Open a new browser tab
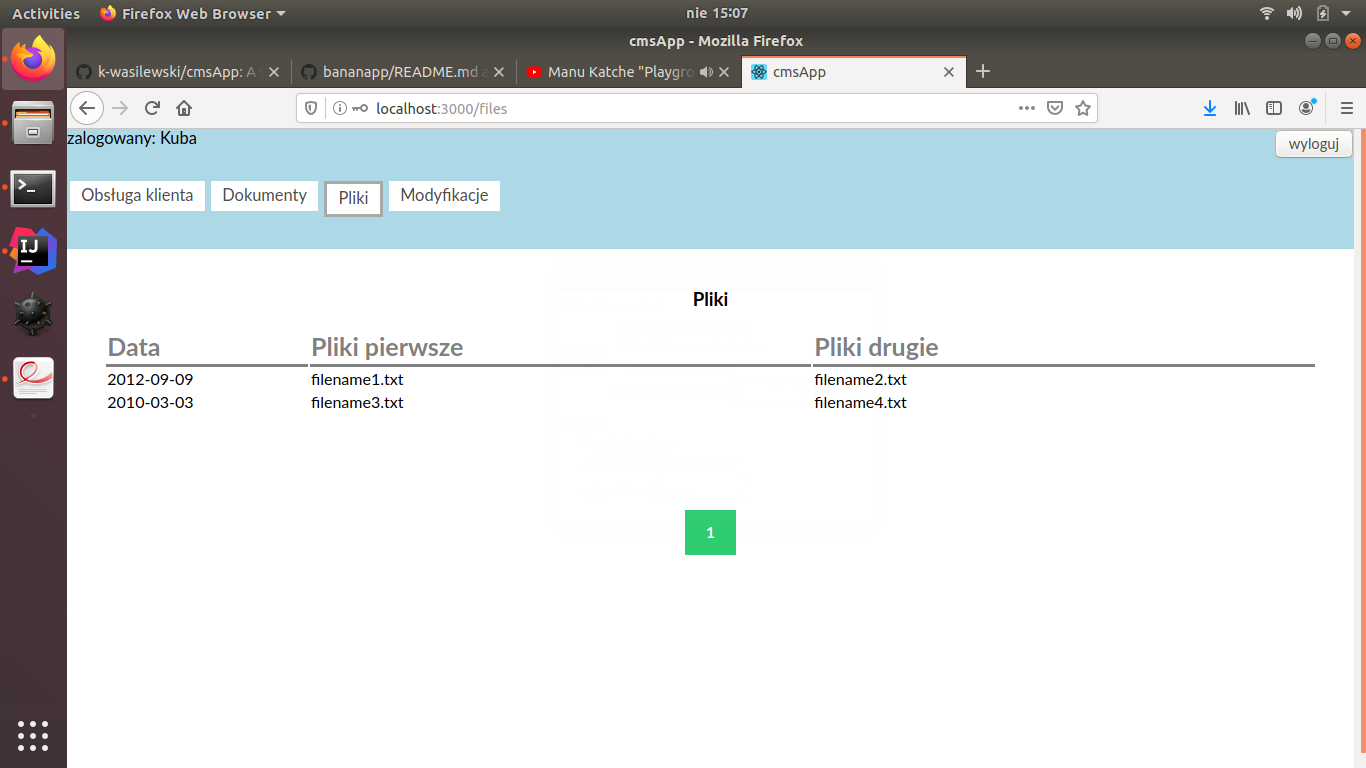This screenshot has height=768, width=1366. point(983,71)
